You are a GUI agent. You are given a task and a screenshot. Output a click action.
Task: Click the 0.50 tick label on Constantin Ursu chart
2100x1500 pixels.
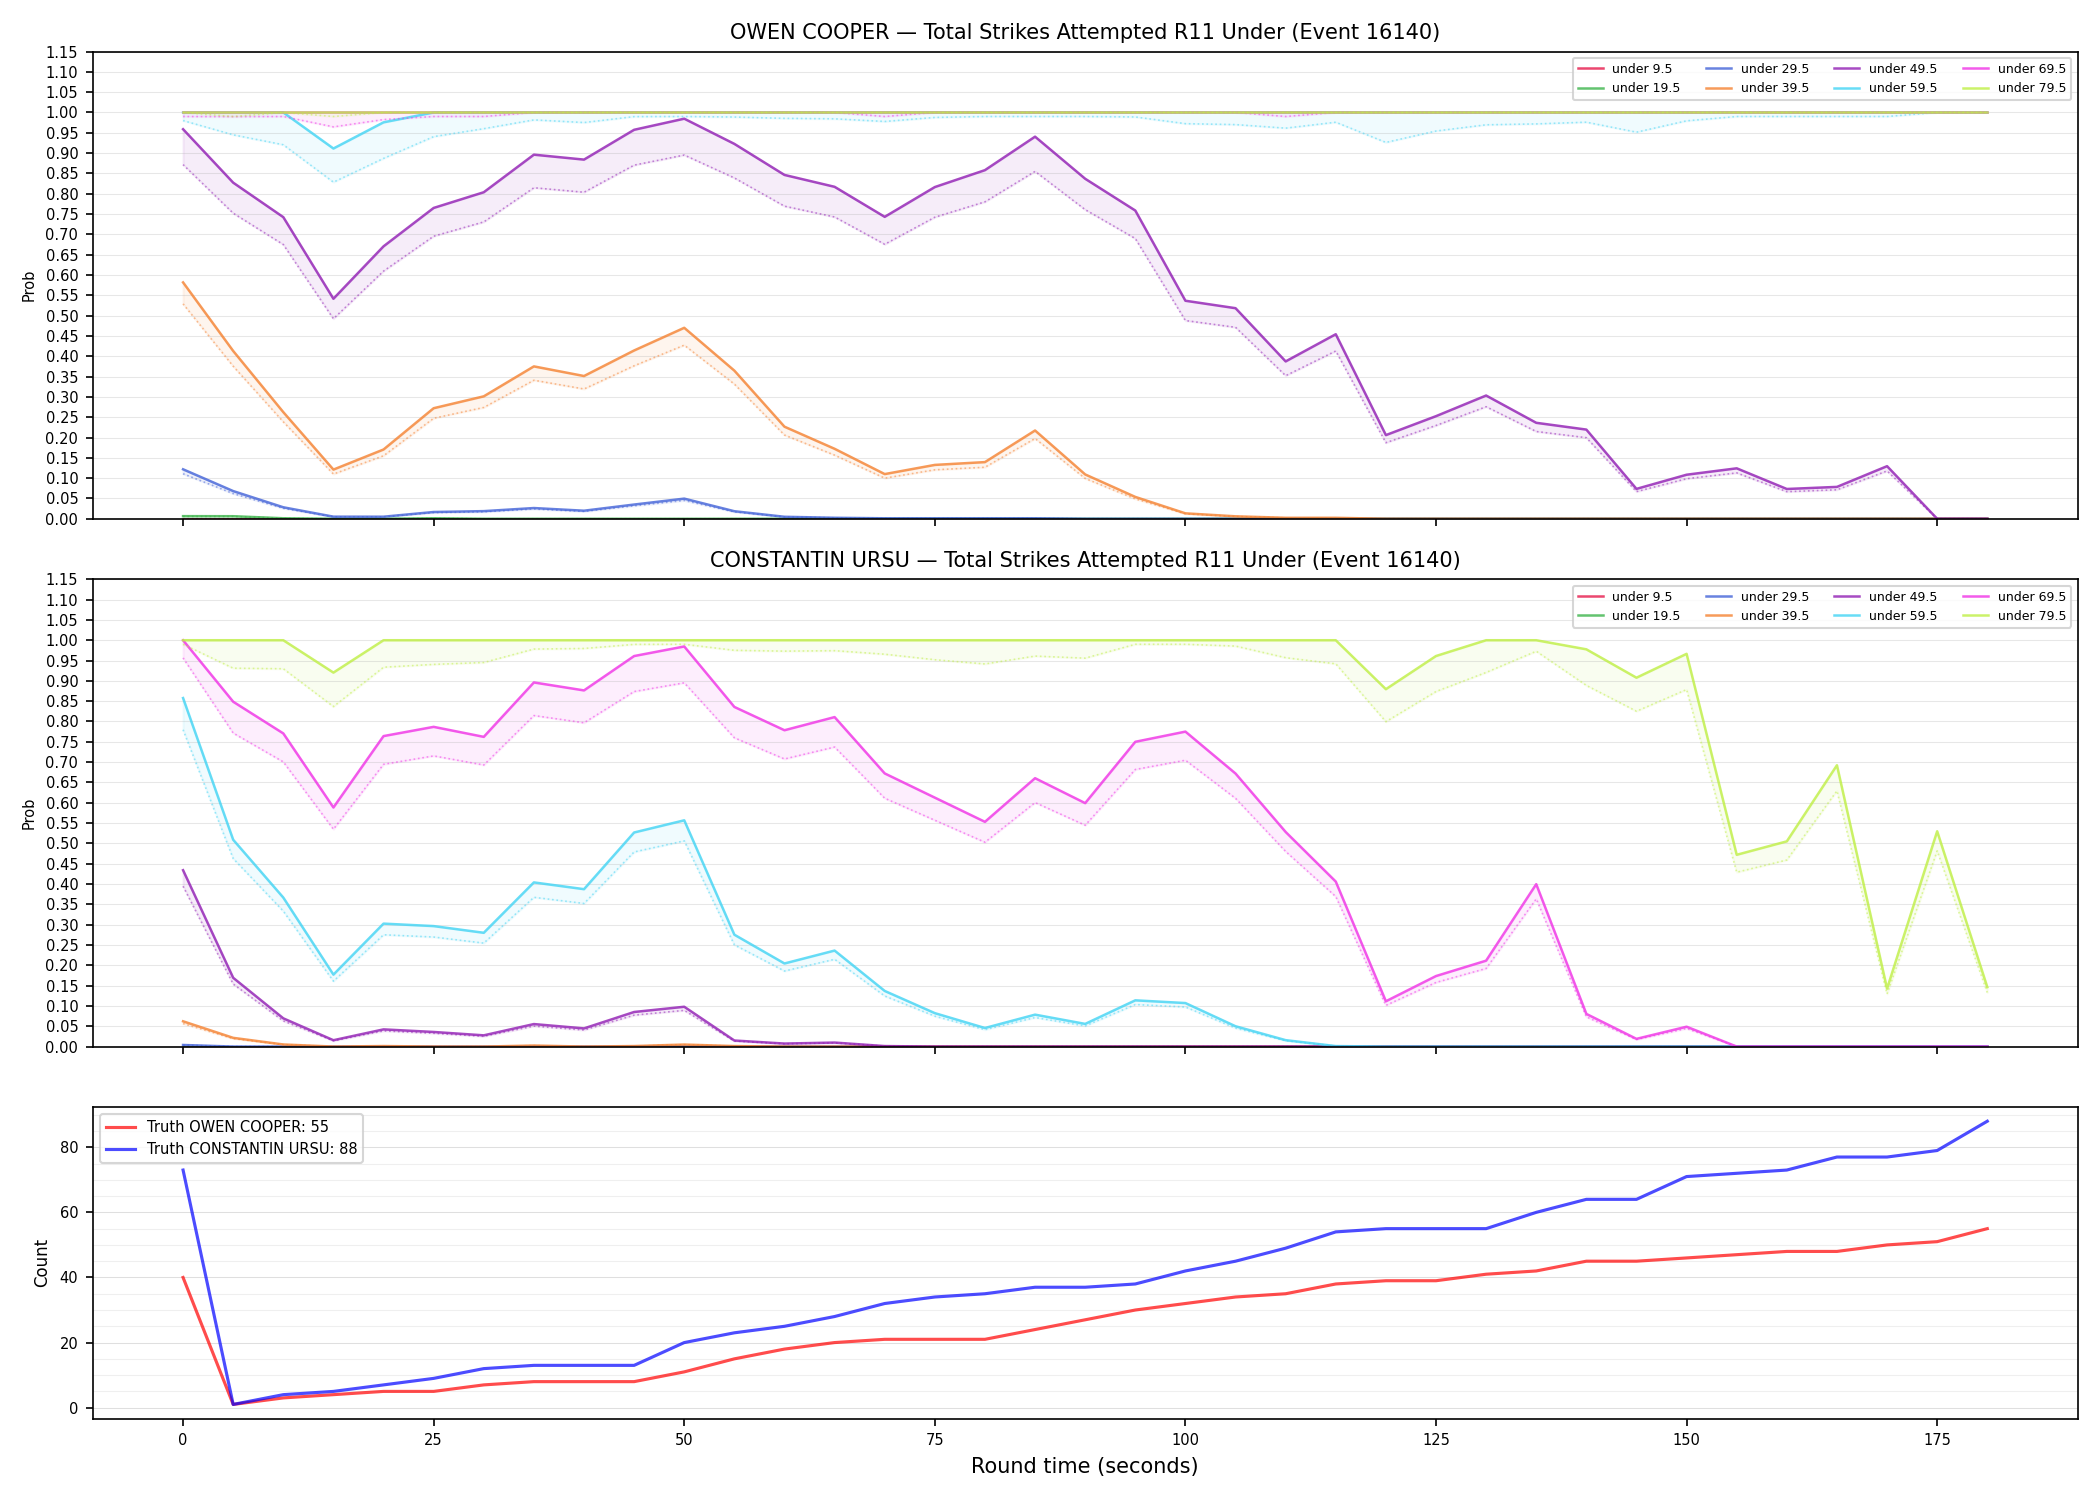click(x=62, y=844)
